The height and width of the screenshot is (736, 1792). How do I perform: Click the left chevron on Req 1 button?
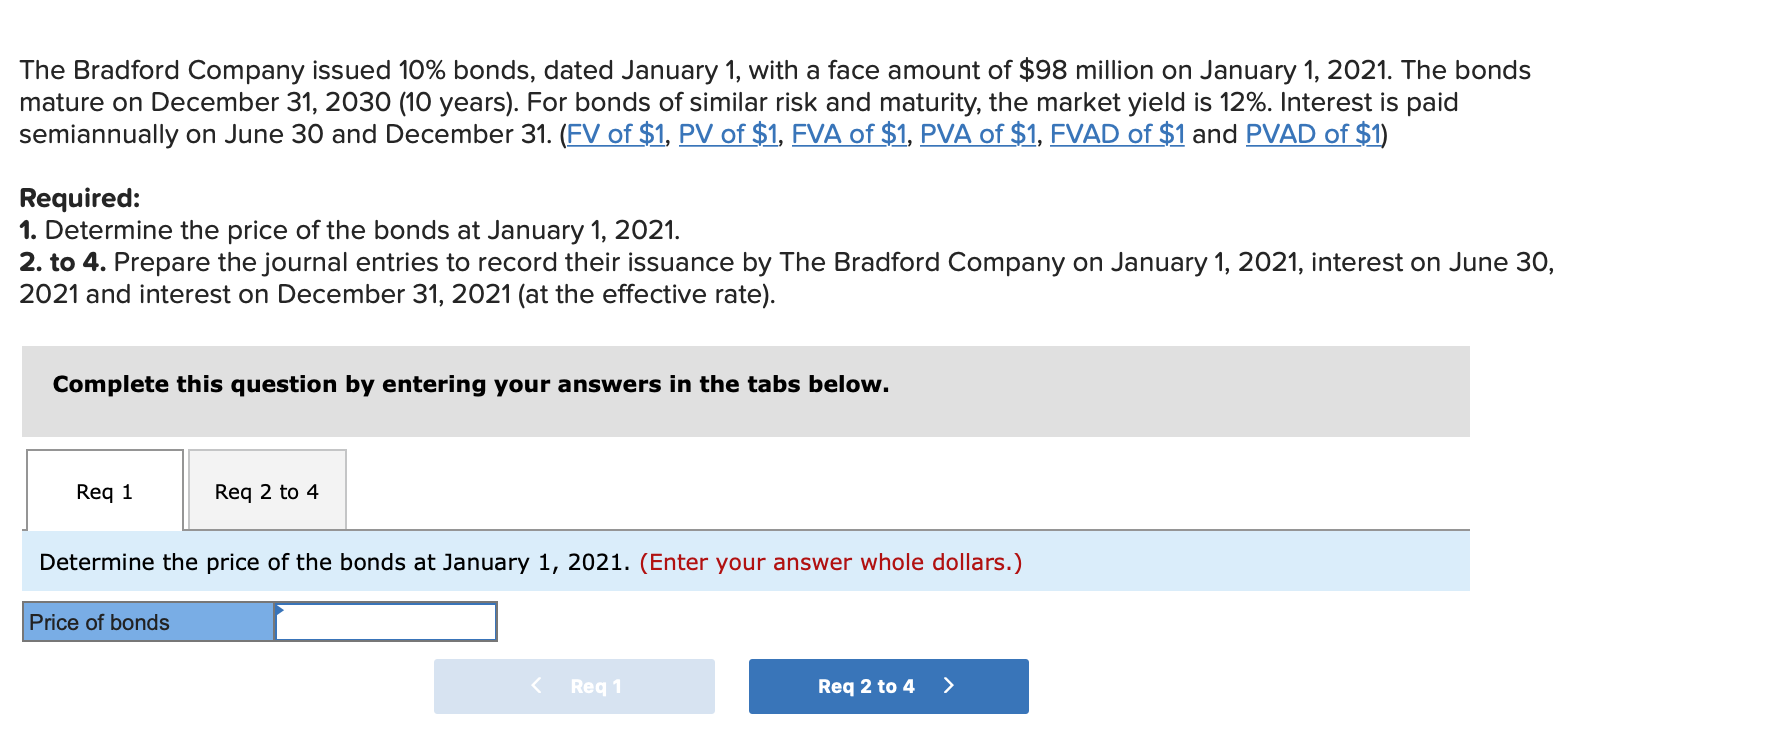coord(537,686)
